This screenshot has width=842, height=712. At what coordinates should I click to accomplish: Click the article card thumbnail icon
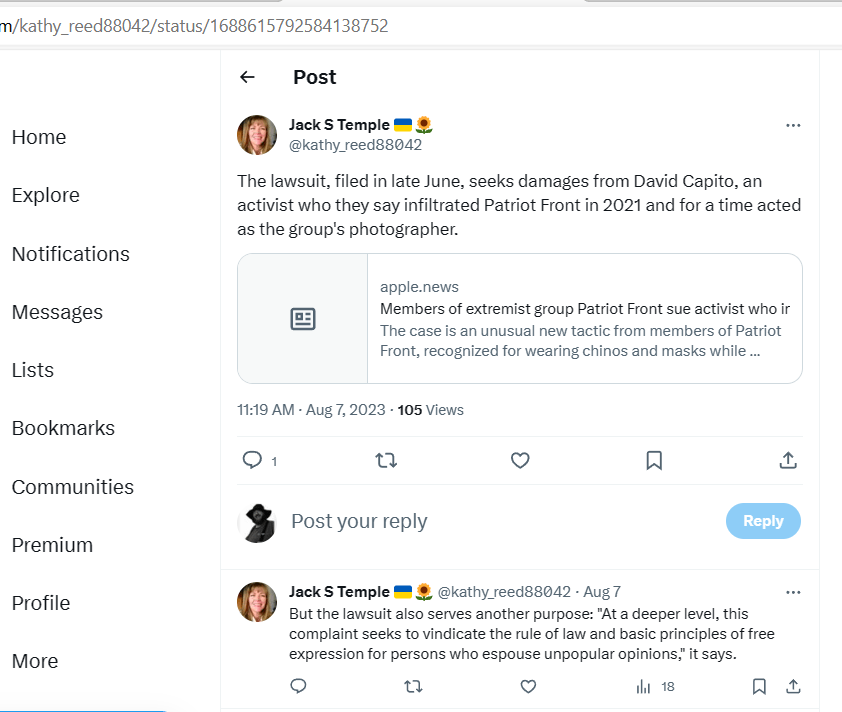pos(303,319)
